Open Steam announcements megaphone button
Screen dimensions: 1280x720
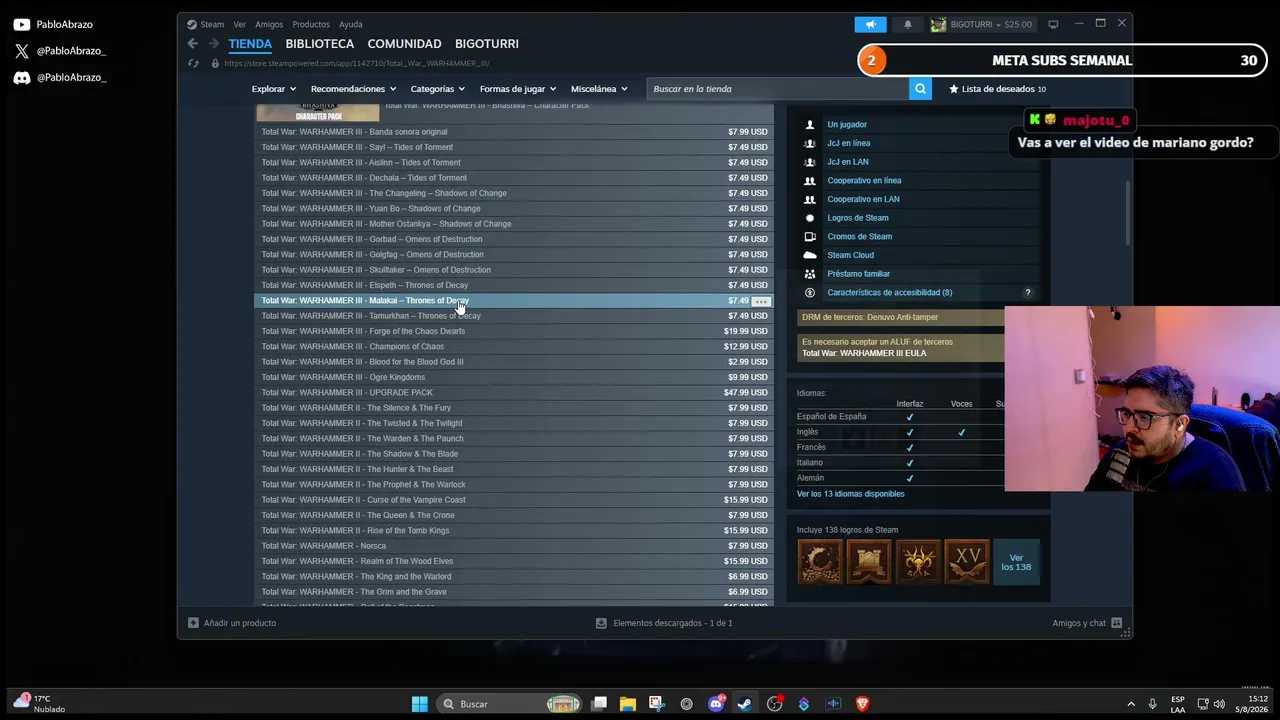pyautogui.click(x=870, y=24)
